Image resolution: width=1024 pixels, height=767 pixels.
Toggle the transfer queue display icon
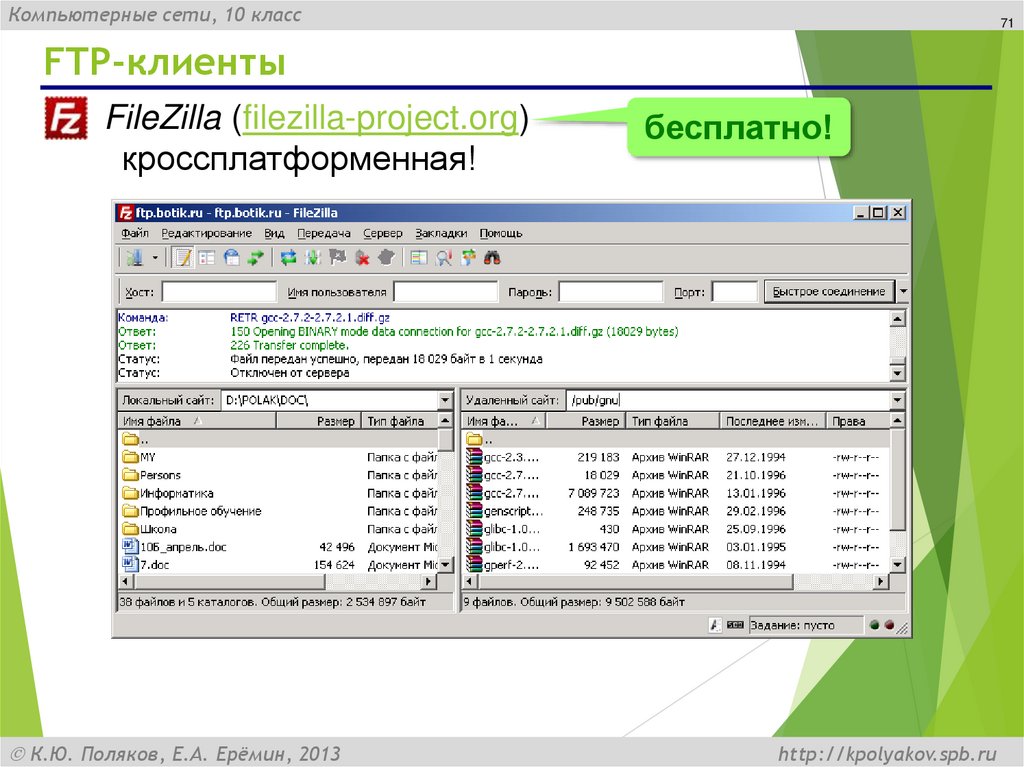pyautogui.click(x=255, y=258)
